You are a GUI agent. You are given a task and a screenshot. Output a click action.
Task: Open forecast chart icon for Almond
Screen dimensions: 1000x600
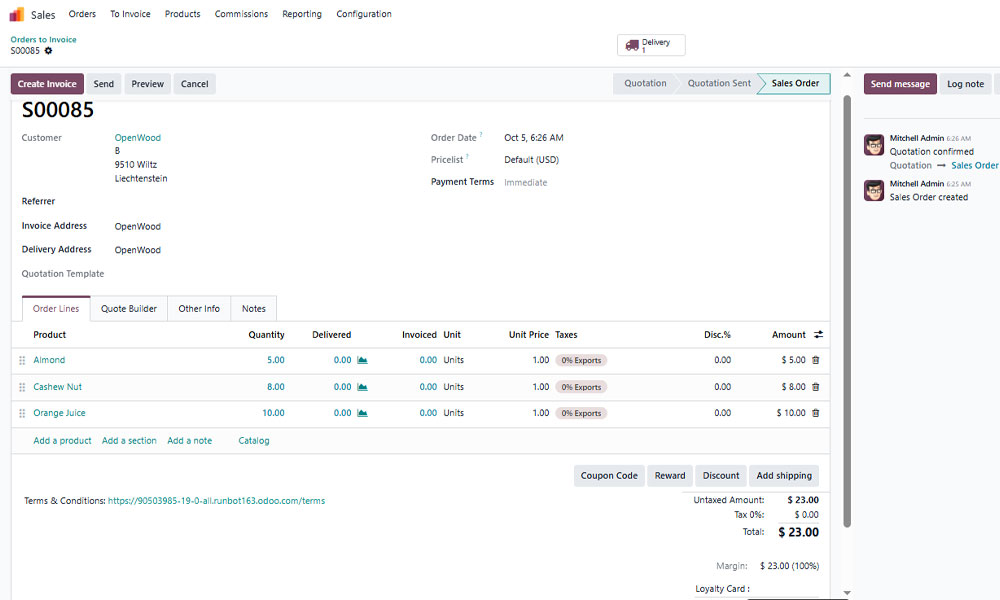pos(362,360)
